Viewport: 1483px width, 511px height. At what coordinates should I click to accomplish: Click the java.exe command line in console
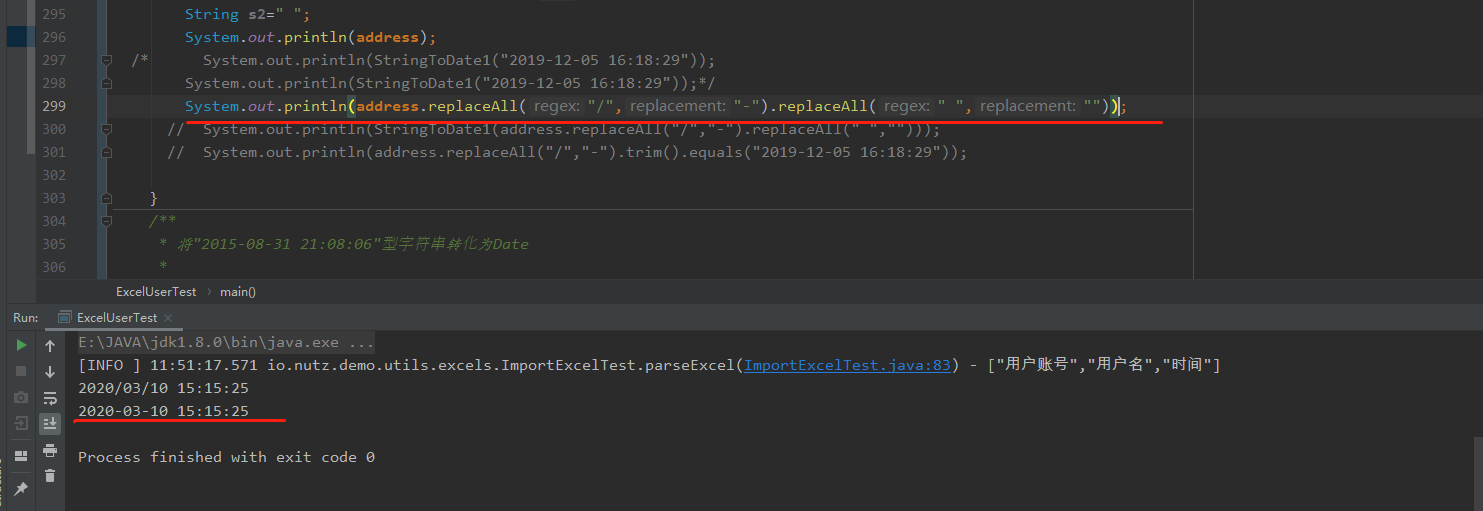tap(227, 342)
